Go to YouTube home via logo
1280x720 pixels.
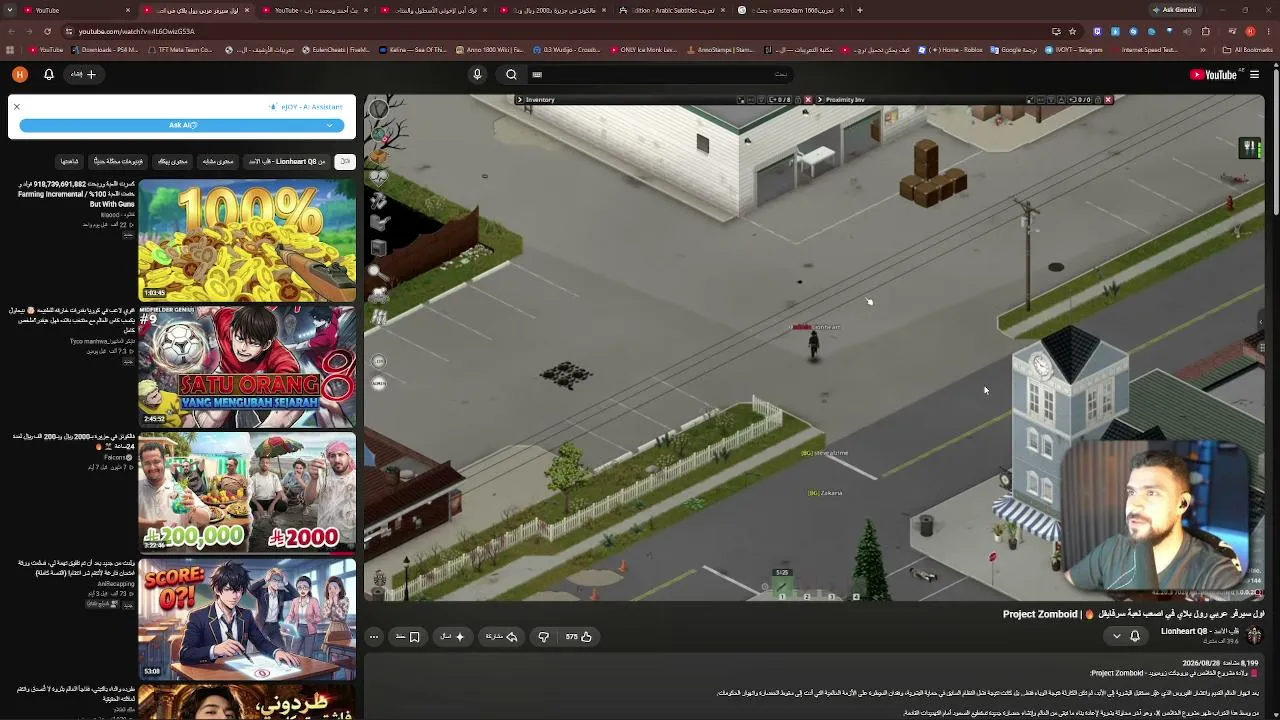(x=1214, y=74)
